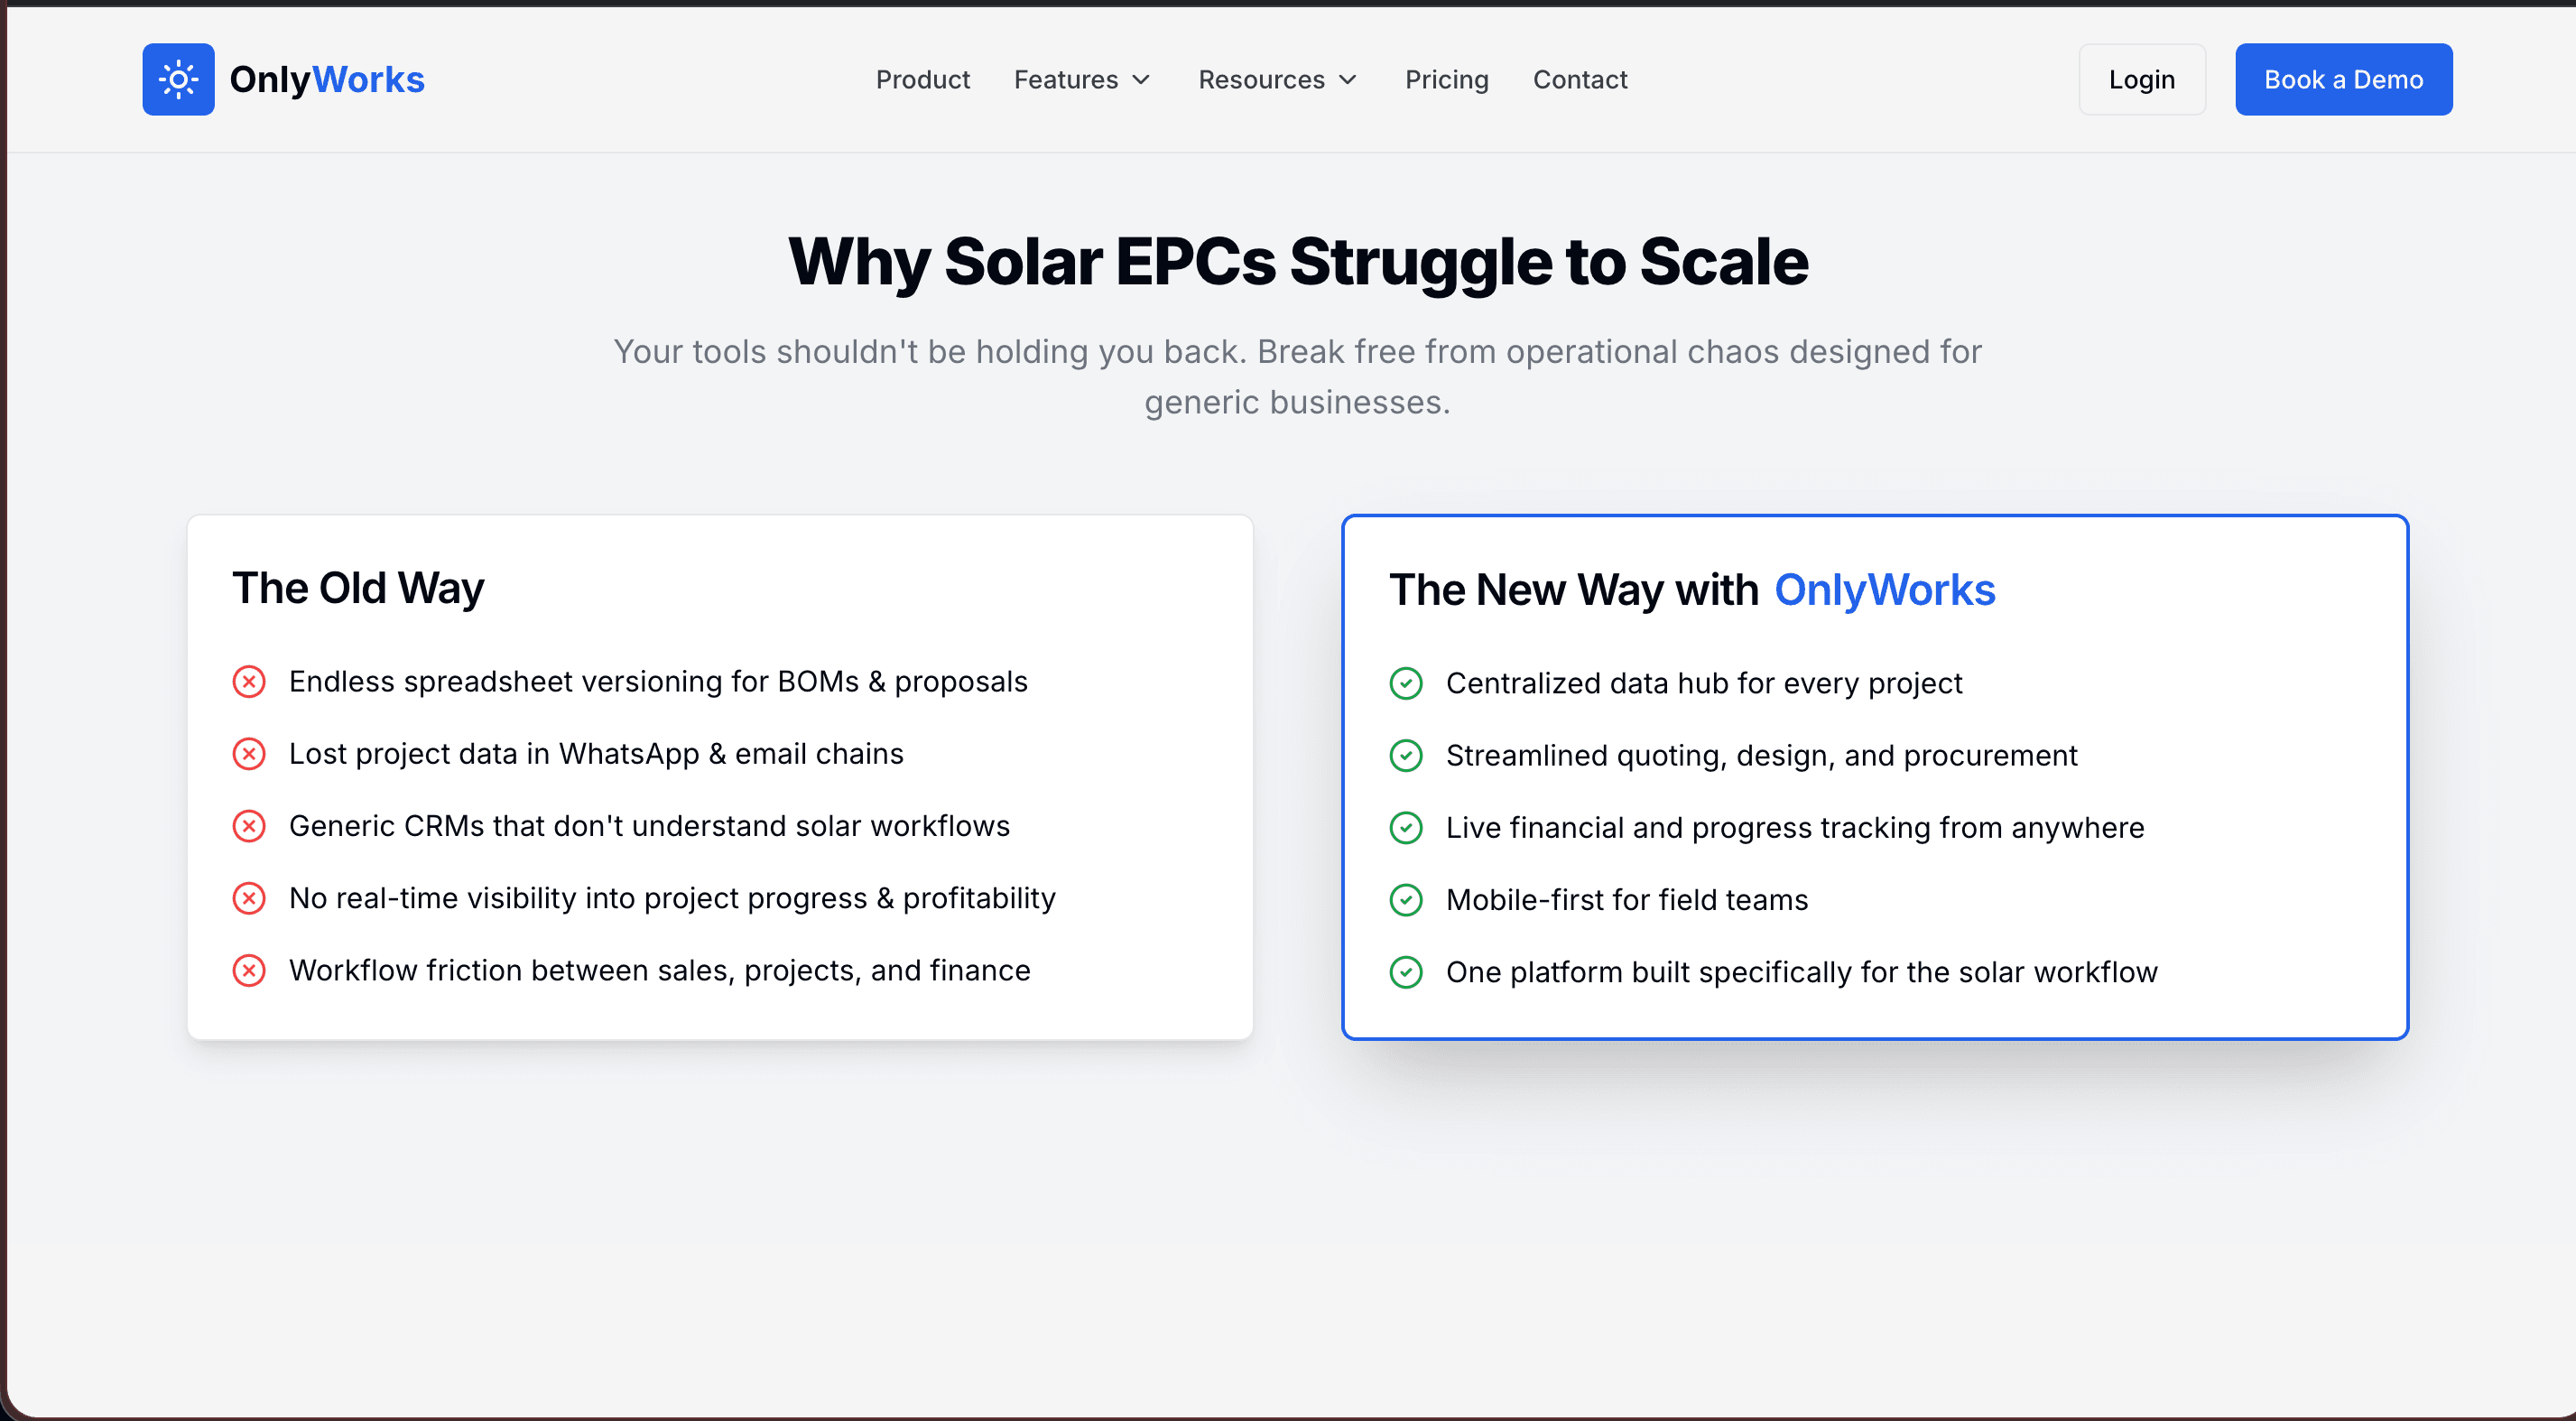The height and width of the screenshot is (1421, 2576).
Task: Click the red X near workflow friction item
Action: (250, 970)
